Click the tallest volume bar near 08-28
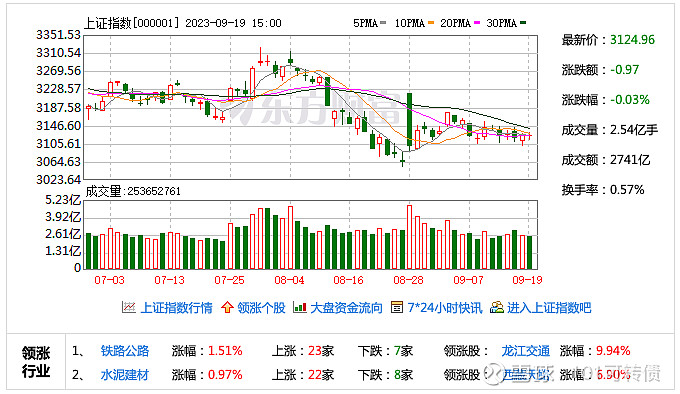The width and height of the screenshot is (680, 394). [409, 237]
